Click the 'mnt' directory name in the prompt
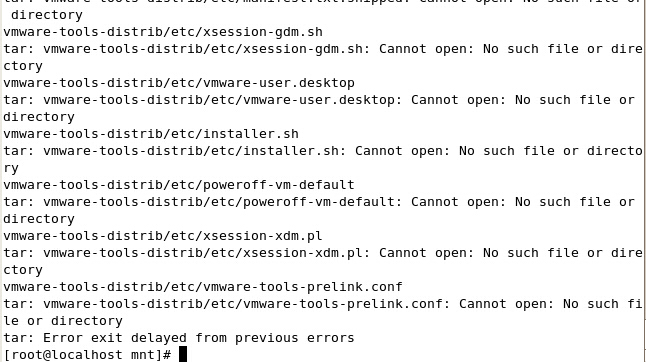The image size is (646, 362). click(143, 355)
